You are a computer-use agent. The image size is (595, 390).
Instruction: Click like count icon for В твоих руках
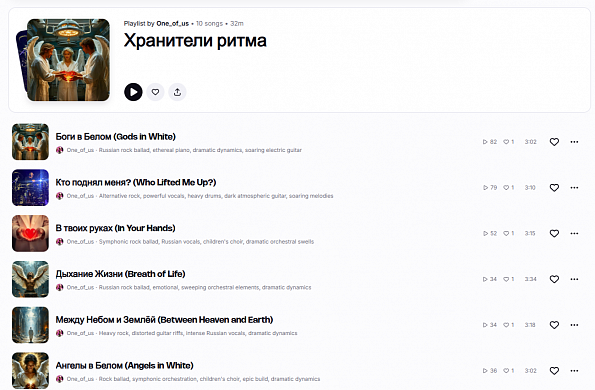(506, 233)
